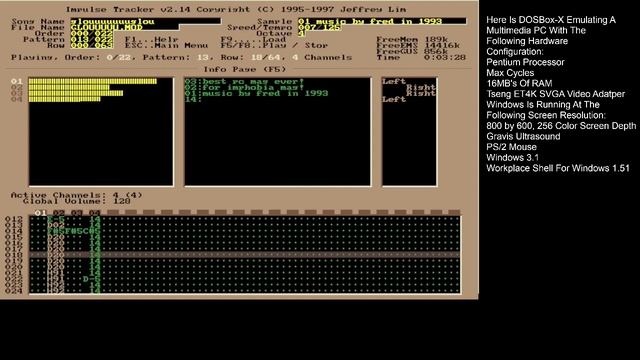Click the 'Pentium Processor' caption line
The width and height of the screenshot is (640, 360).
[x=525, y=62]
